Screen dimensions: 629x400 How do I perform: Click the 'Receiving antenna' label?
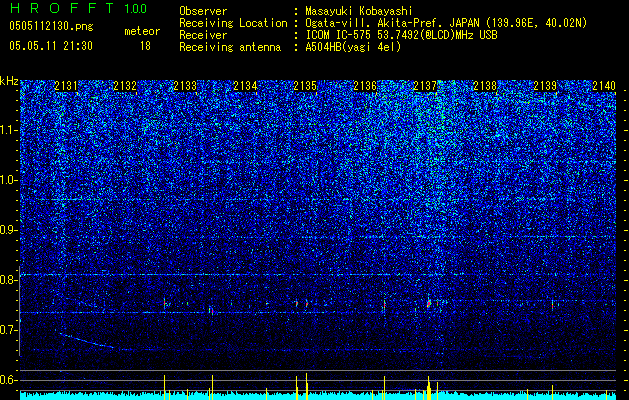(230, 47)
